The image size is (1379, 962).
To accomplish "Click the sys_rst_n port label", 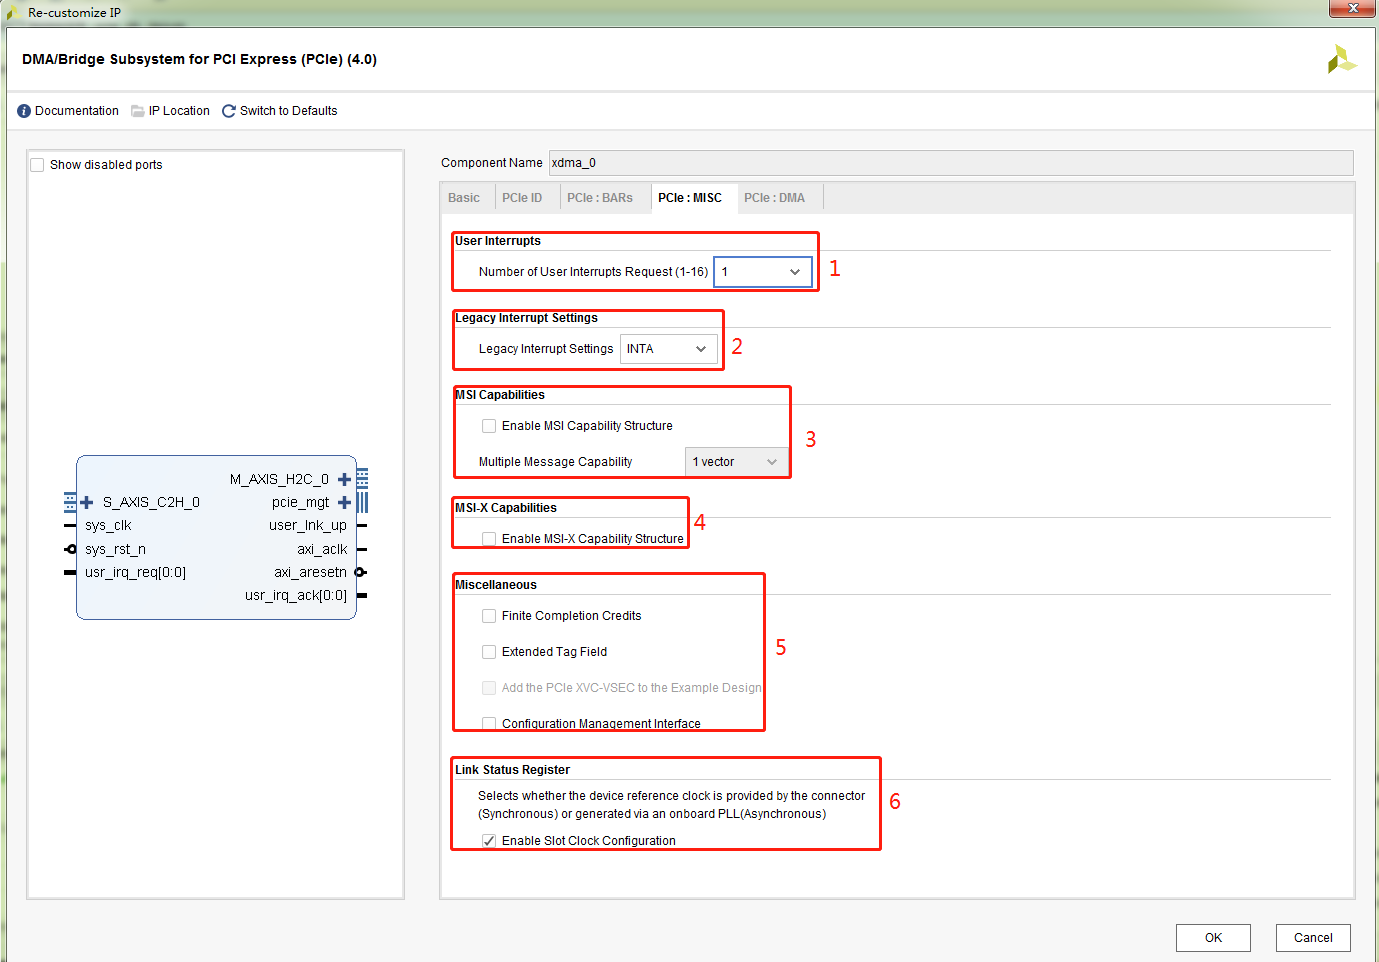I will point(115,550).
